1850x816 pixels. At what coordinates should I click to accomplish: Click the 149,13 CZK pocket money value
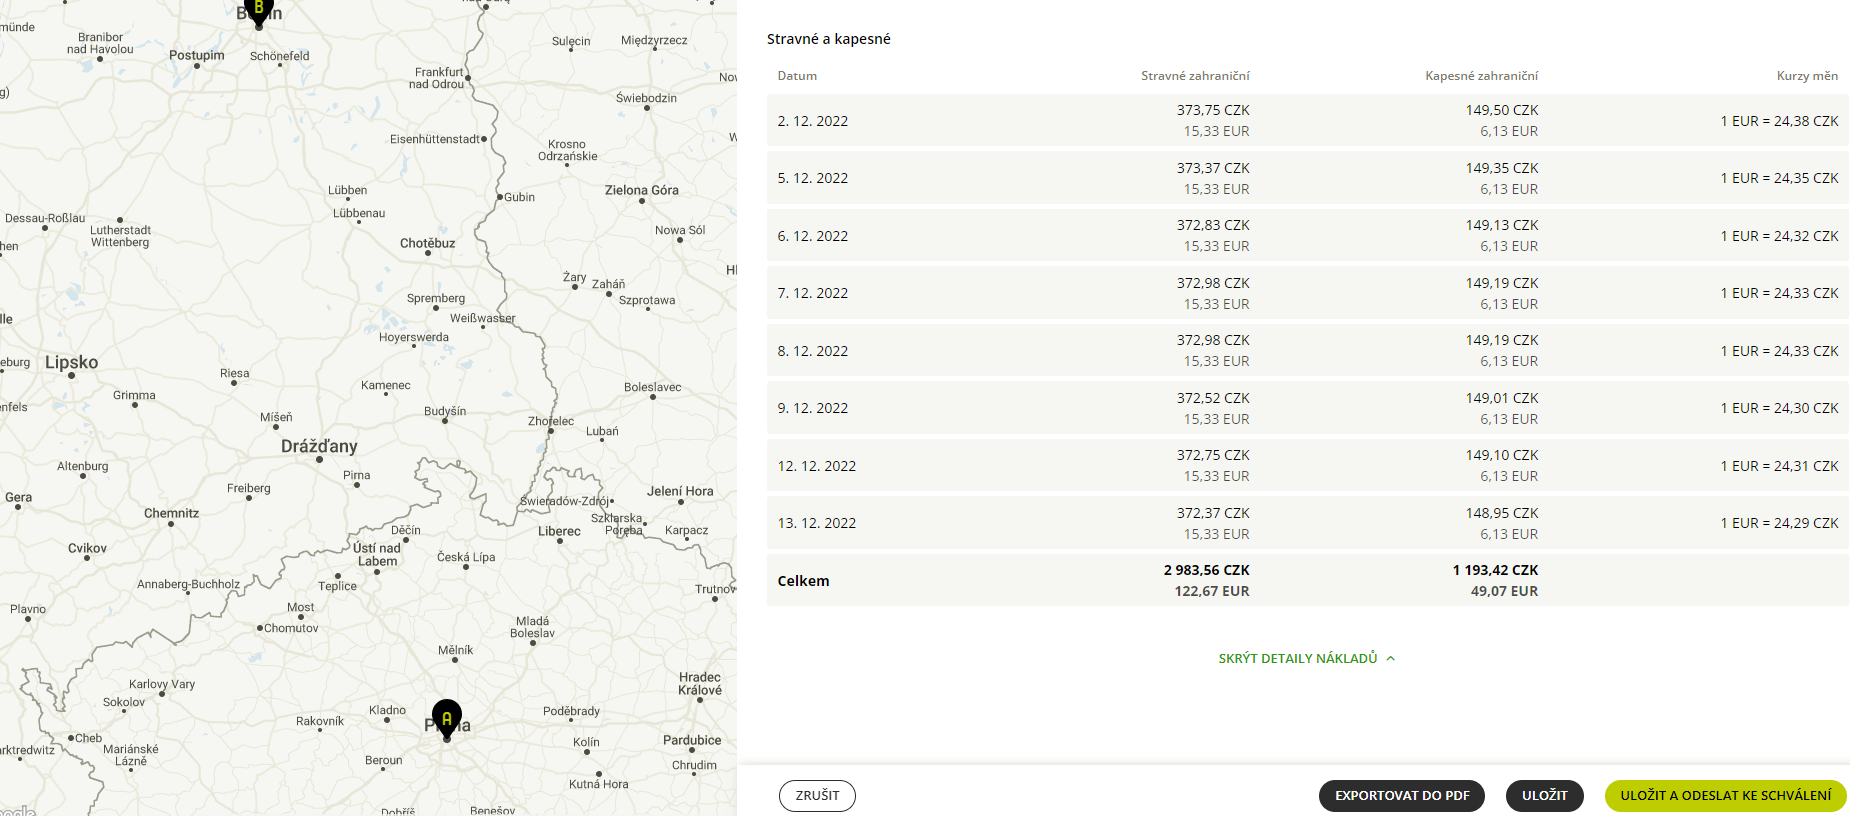pos(1502,225)
